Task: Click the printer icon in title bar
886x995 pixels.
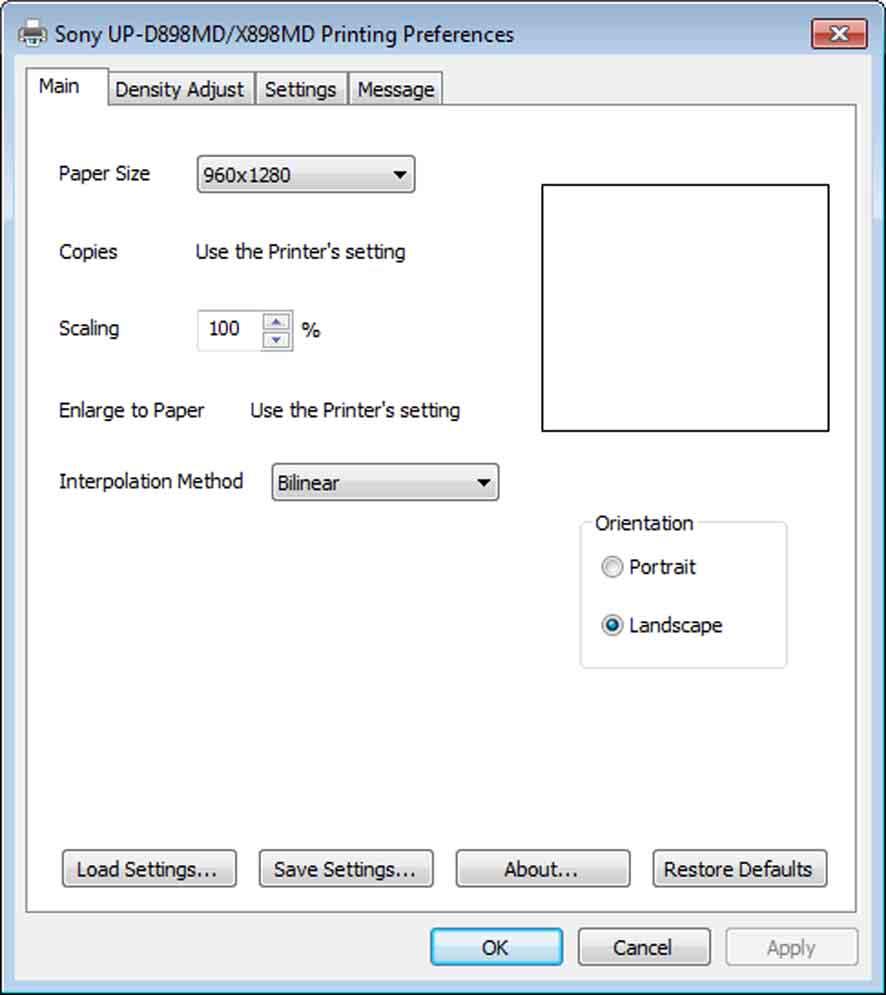Action: pyautogui.click(x=32, y=34)
